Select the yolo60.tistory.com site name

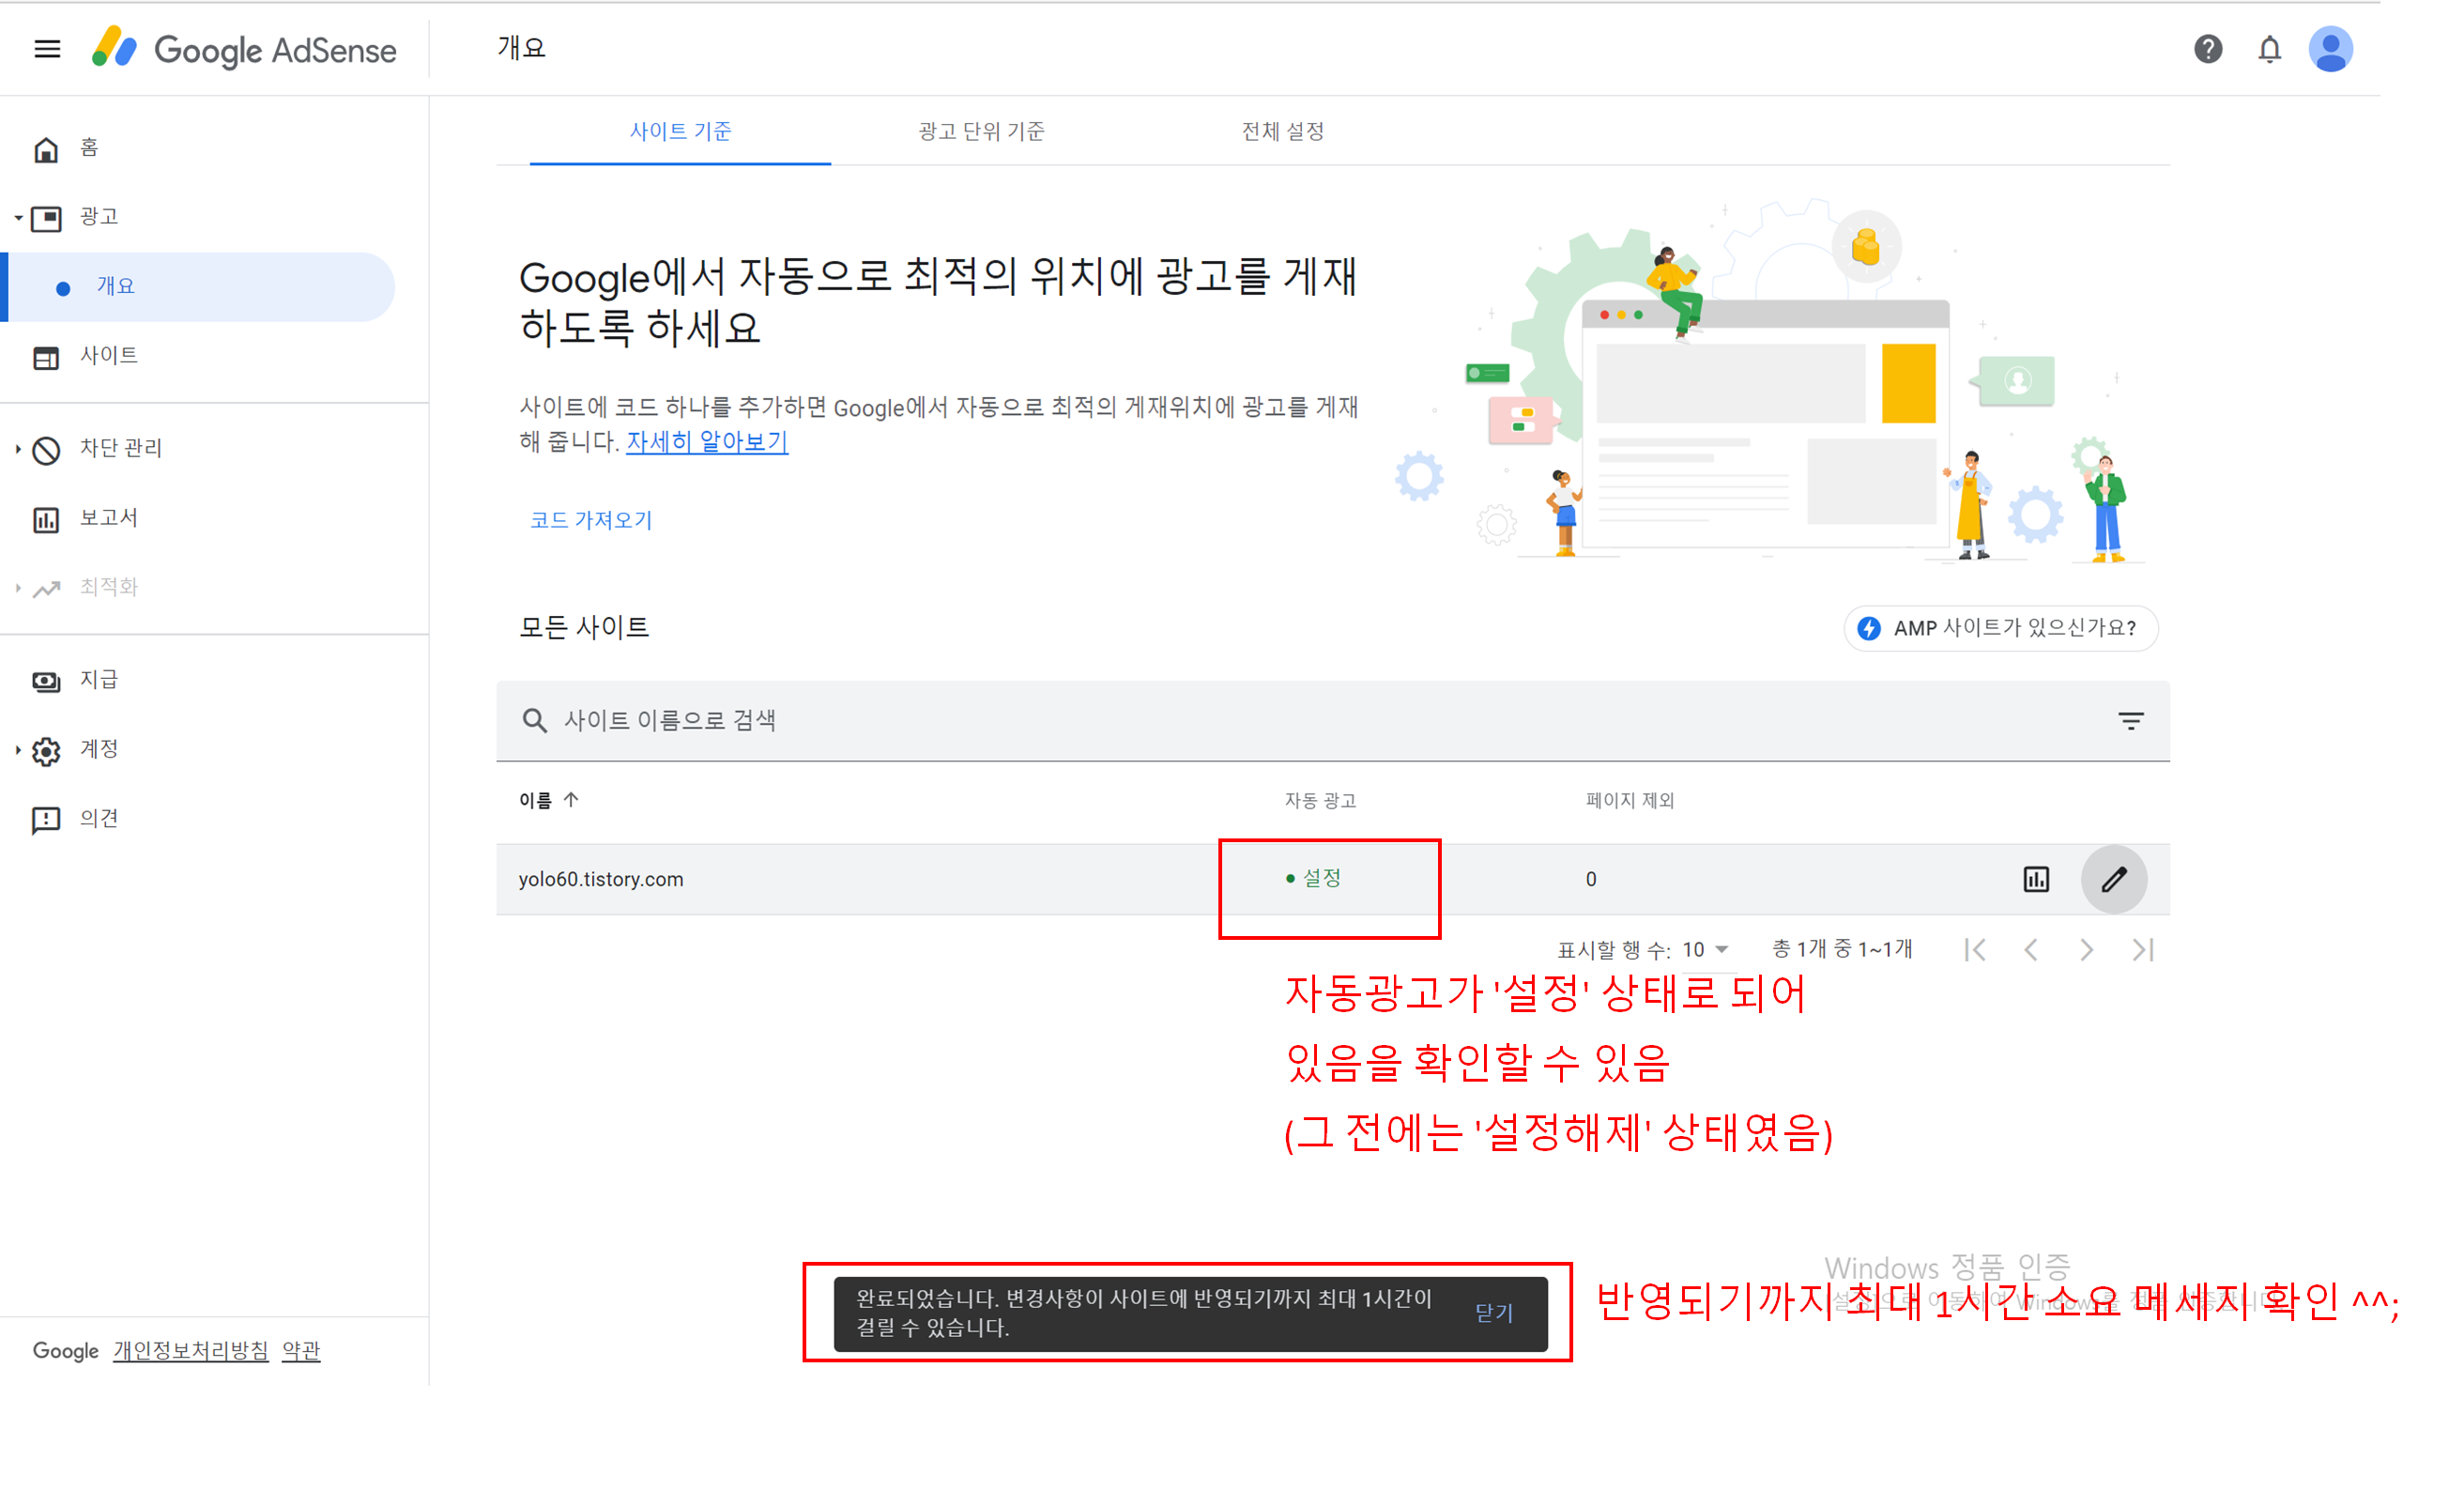point(600,879)
